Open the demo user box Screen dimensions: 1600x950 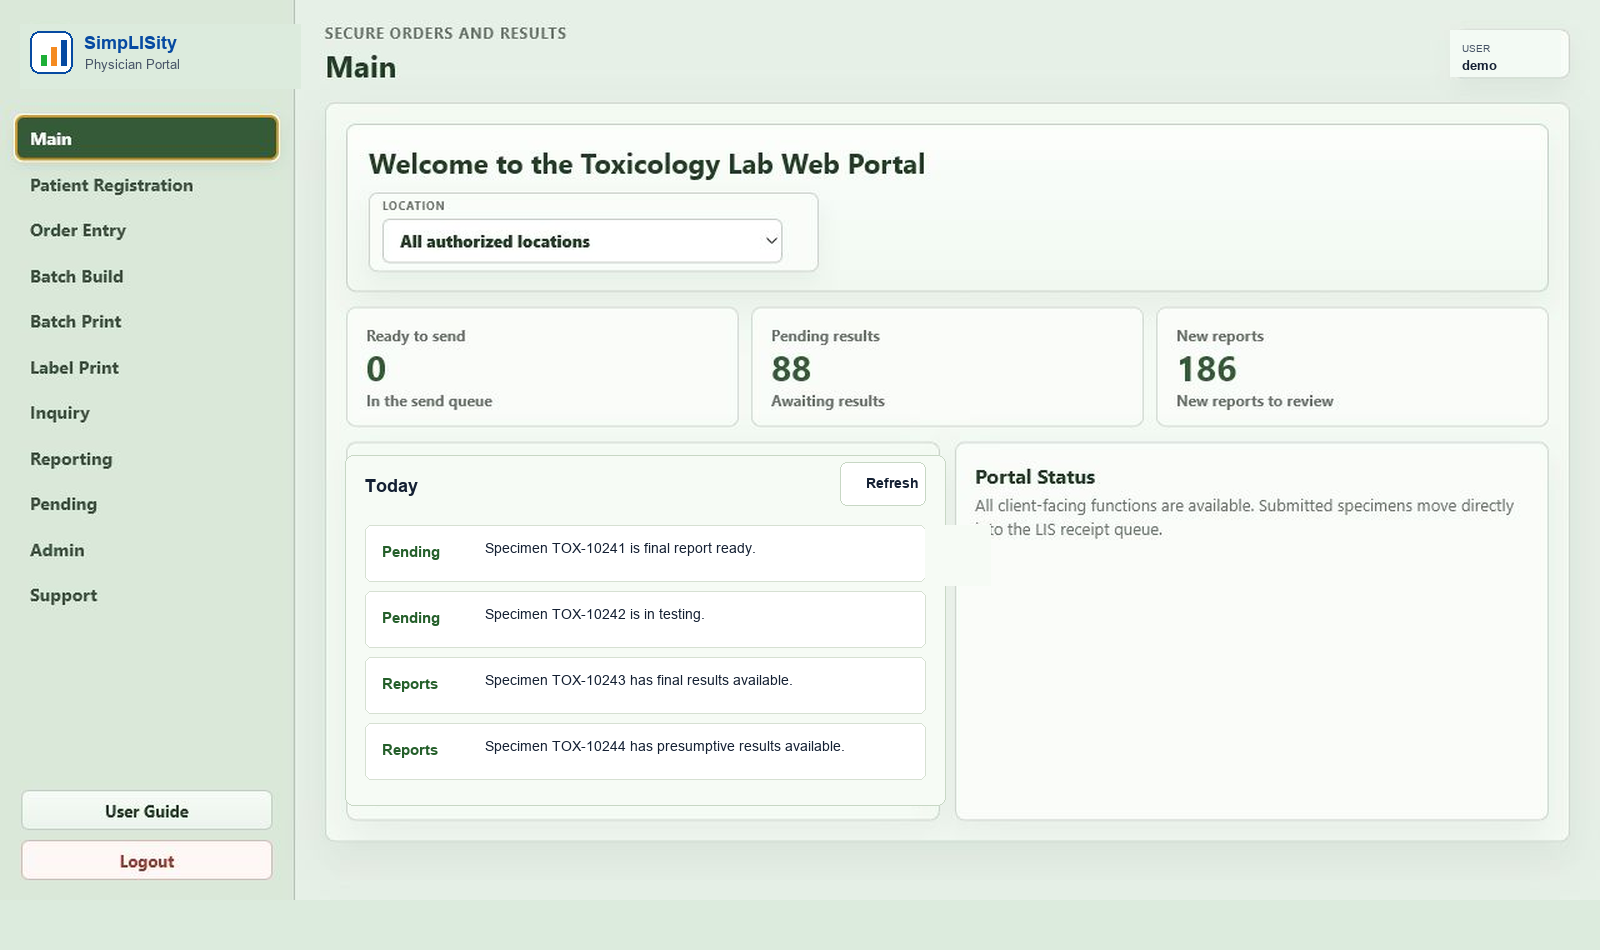click(x=1509, y=54)
